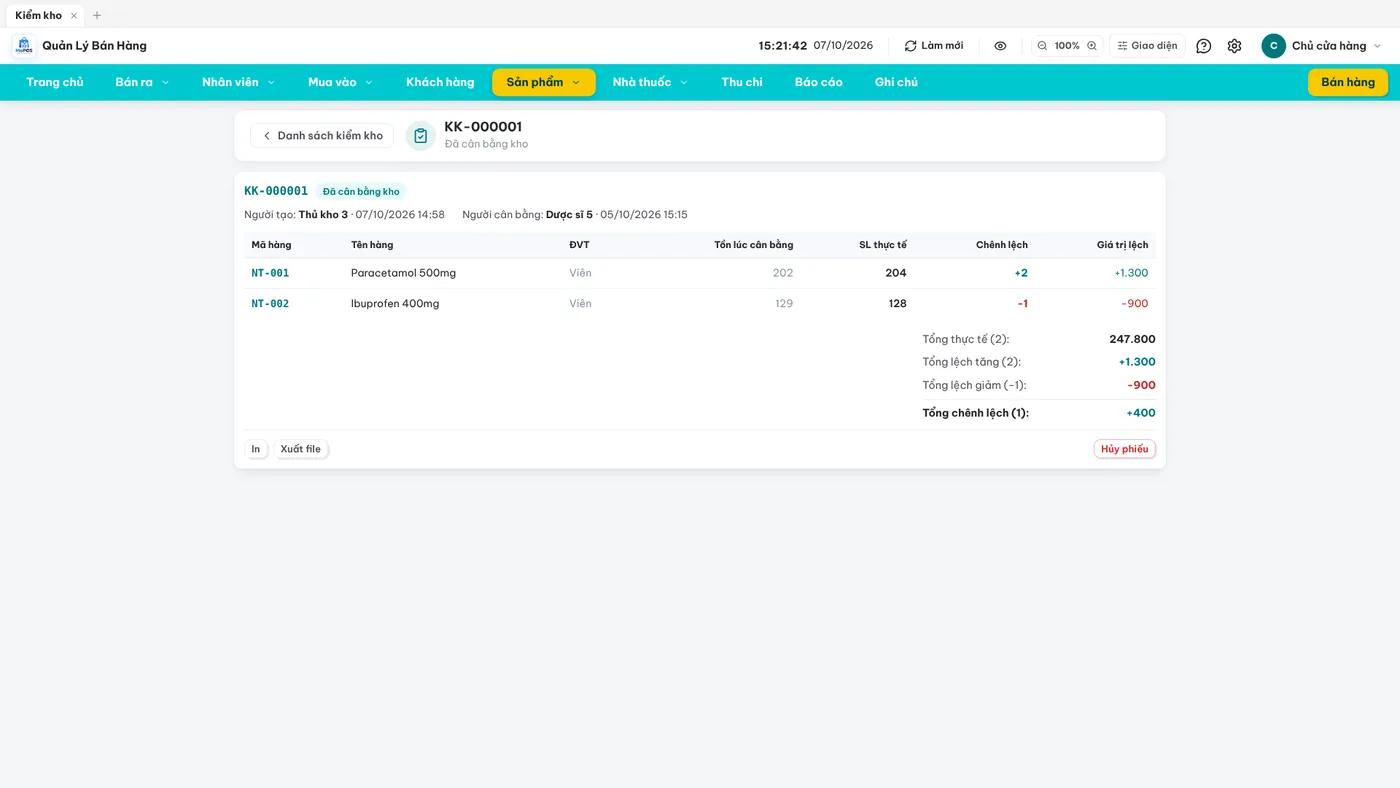Viewport: 1400px width, 788px height.
Task: Open a new tab with the plus icon
Action: tap(97, 15)
